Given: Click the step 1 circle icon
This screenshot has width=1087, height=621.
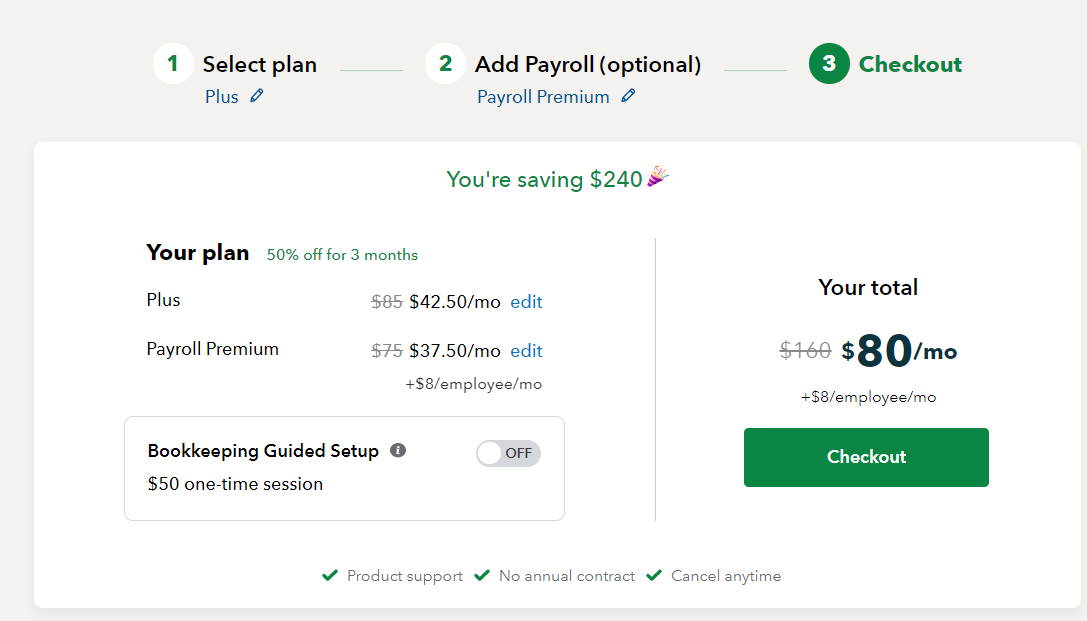Looking at the screenshot, I should point(173,64).
